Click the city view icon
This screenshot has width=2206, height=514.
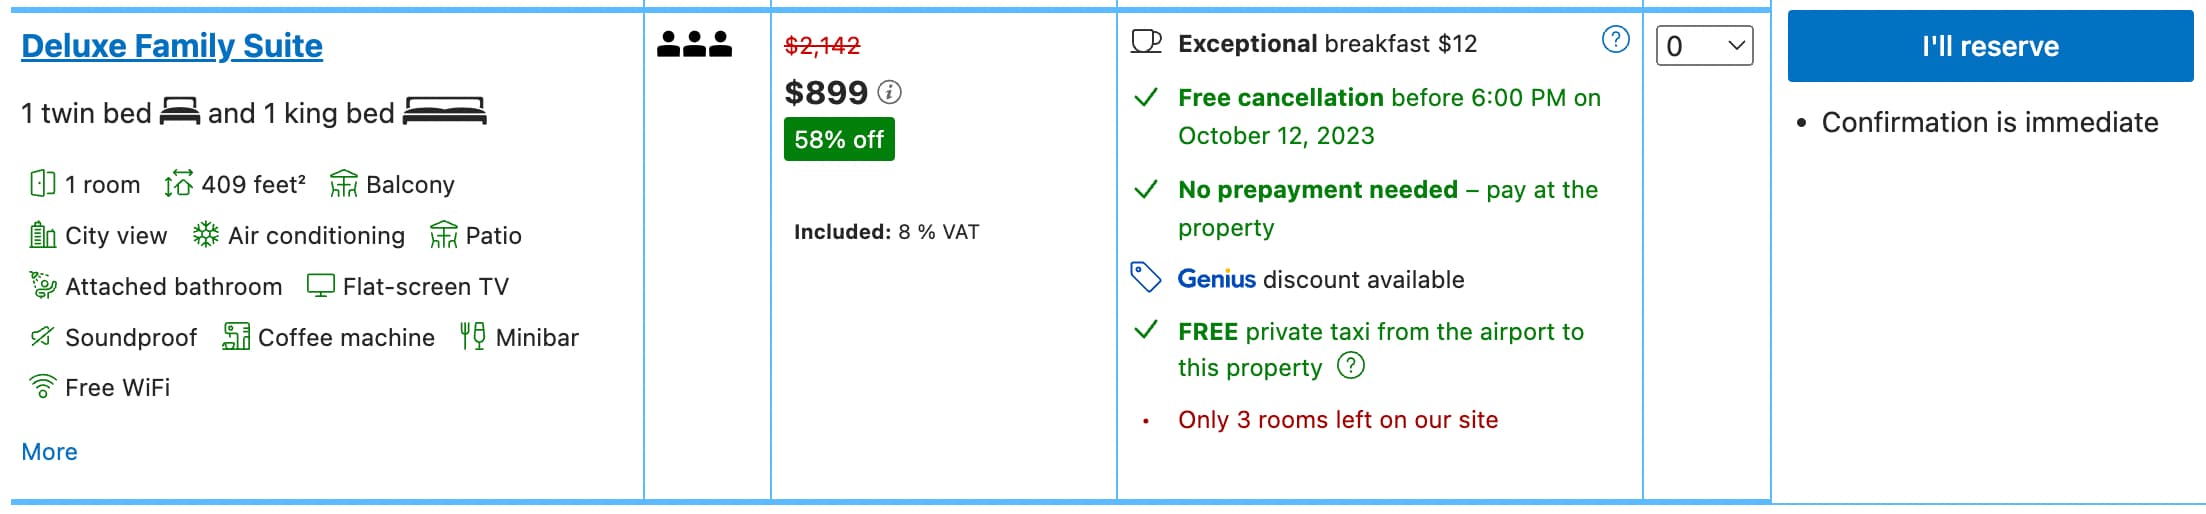click(42, 235)
